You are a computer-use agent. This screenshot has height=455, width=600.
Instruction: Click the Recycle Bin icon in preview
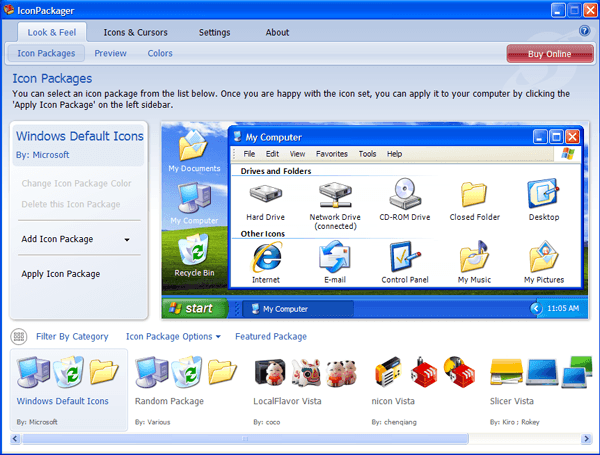(194, 250)
